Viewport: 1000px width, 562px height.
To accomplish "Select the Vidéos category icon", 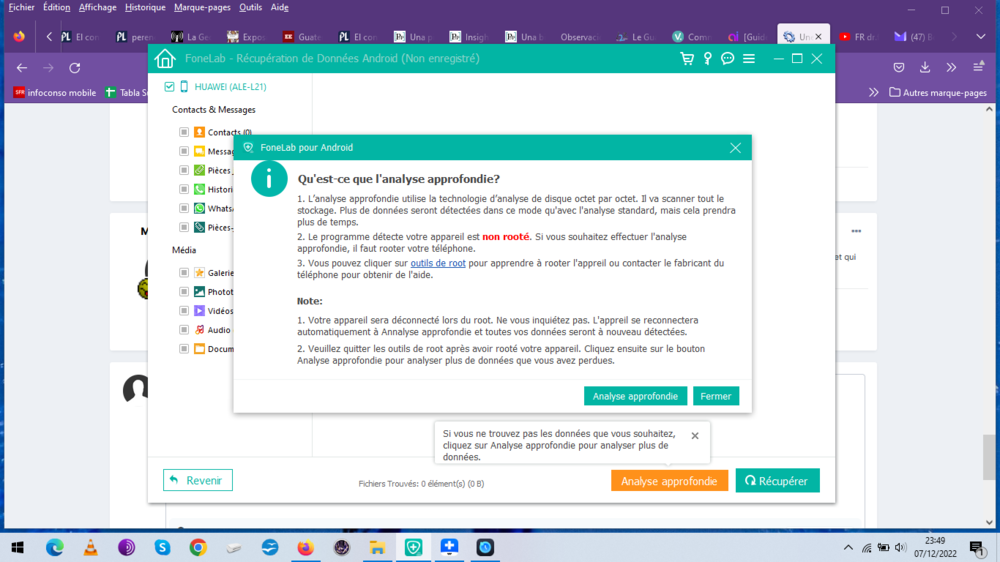I will coord(200,311).
